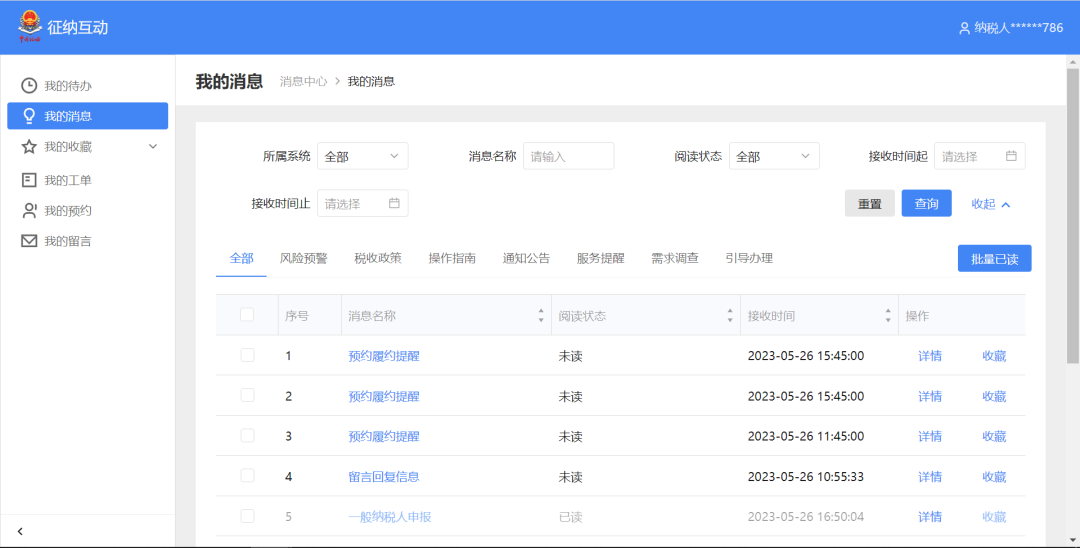Viewport: 1080px width, 548px height.
Task: Click the user avatar icon in header
Action: pyautogui.click(x=964, y=28)
